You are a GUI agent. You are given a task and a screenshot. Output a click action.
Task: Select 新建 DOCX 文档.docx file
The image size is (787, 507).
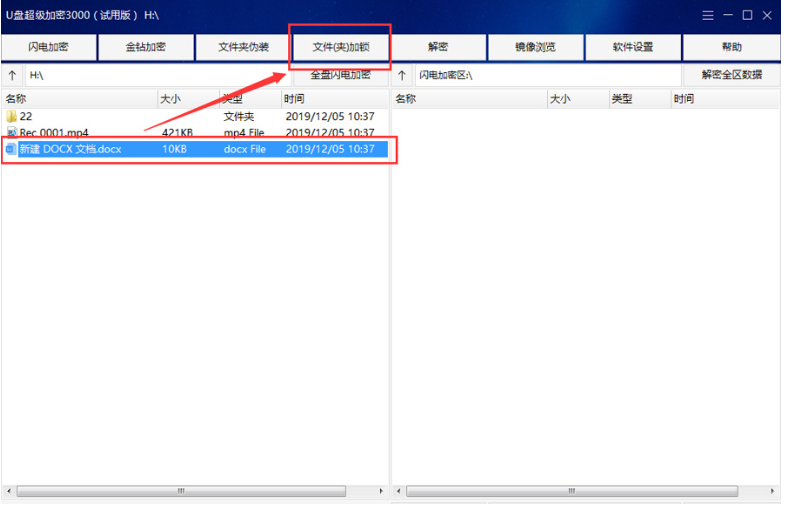[x=70, y=149]
